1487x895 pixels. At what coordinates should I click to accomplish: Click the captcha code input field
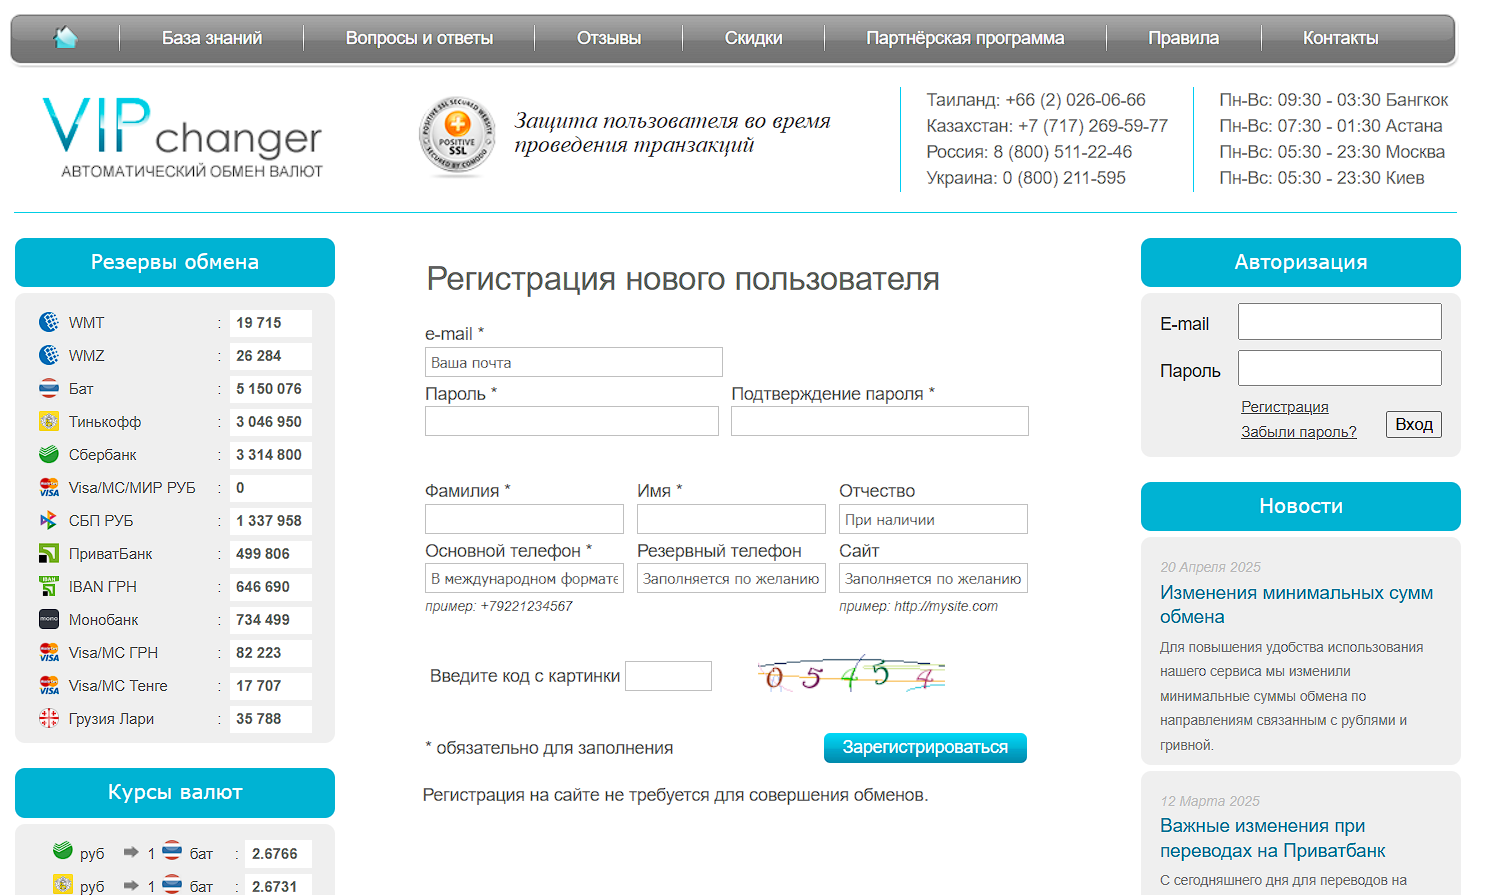[x=668, y=676]
